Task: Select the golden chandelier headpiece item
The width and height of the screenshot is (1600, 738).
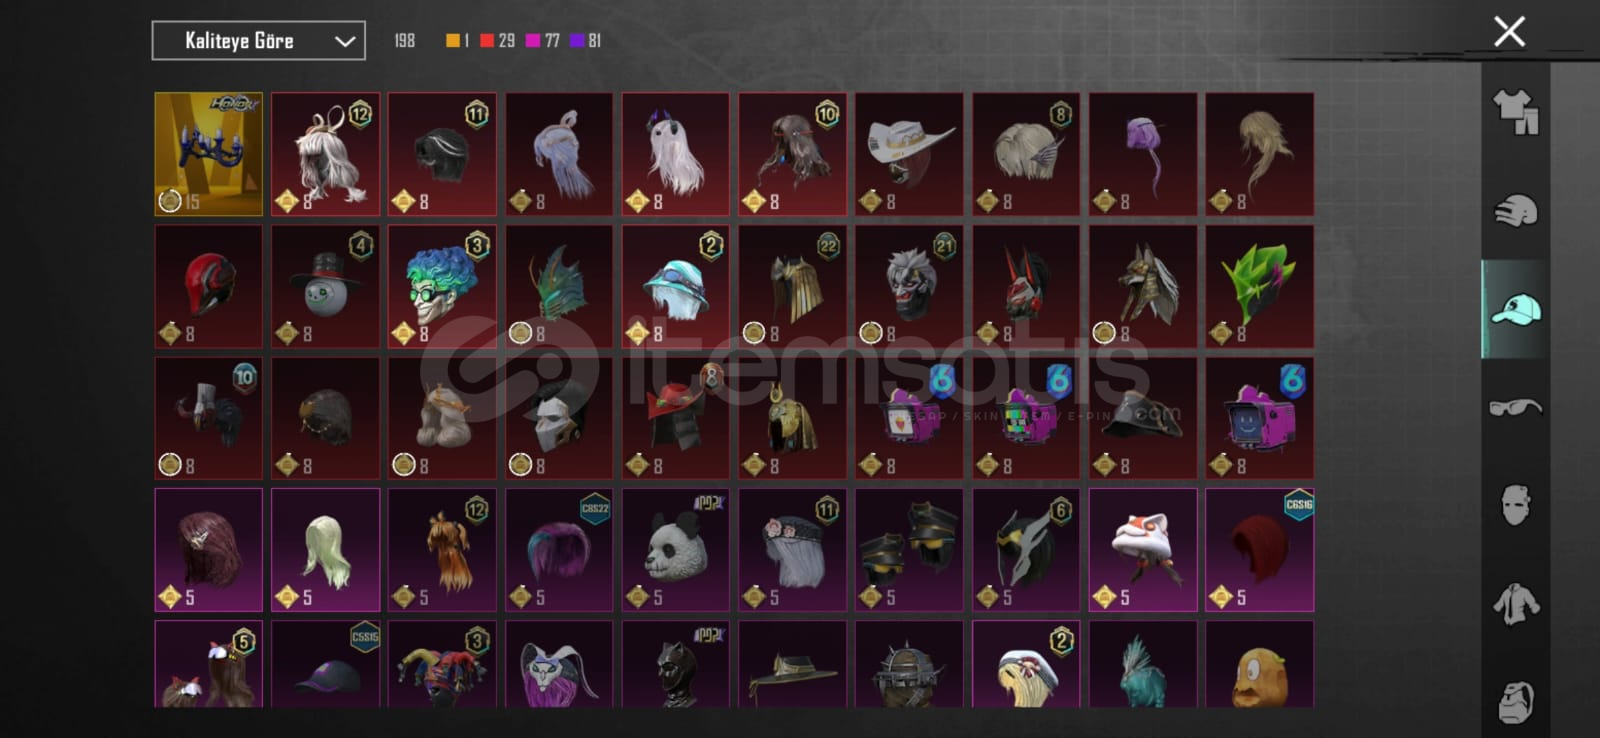Action: tap(209, 154)
